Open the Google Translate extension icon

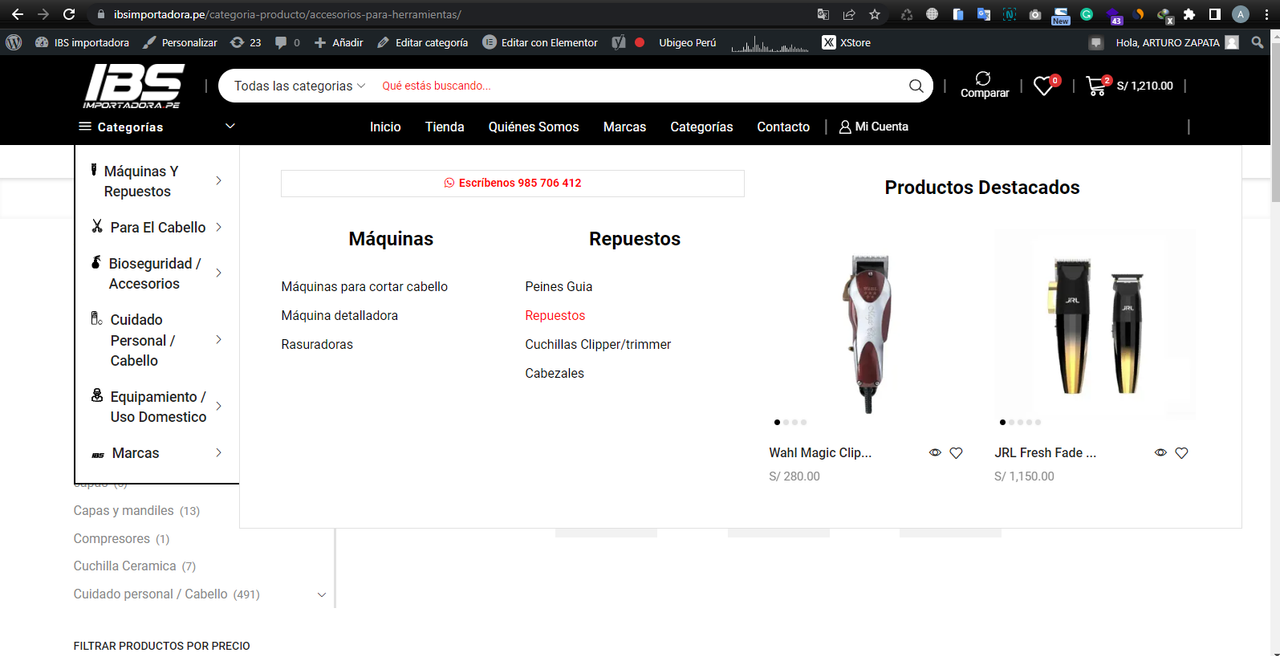pyautogui.click(x=983, y=14)
